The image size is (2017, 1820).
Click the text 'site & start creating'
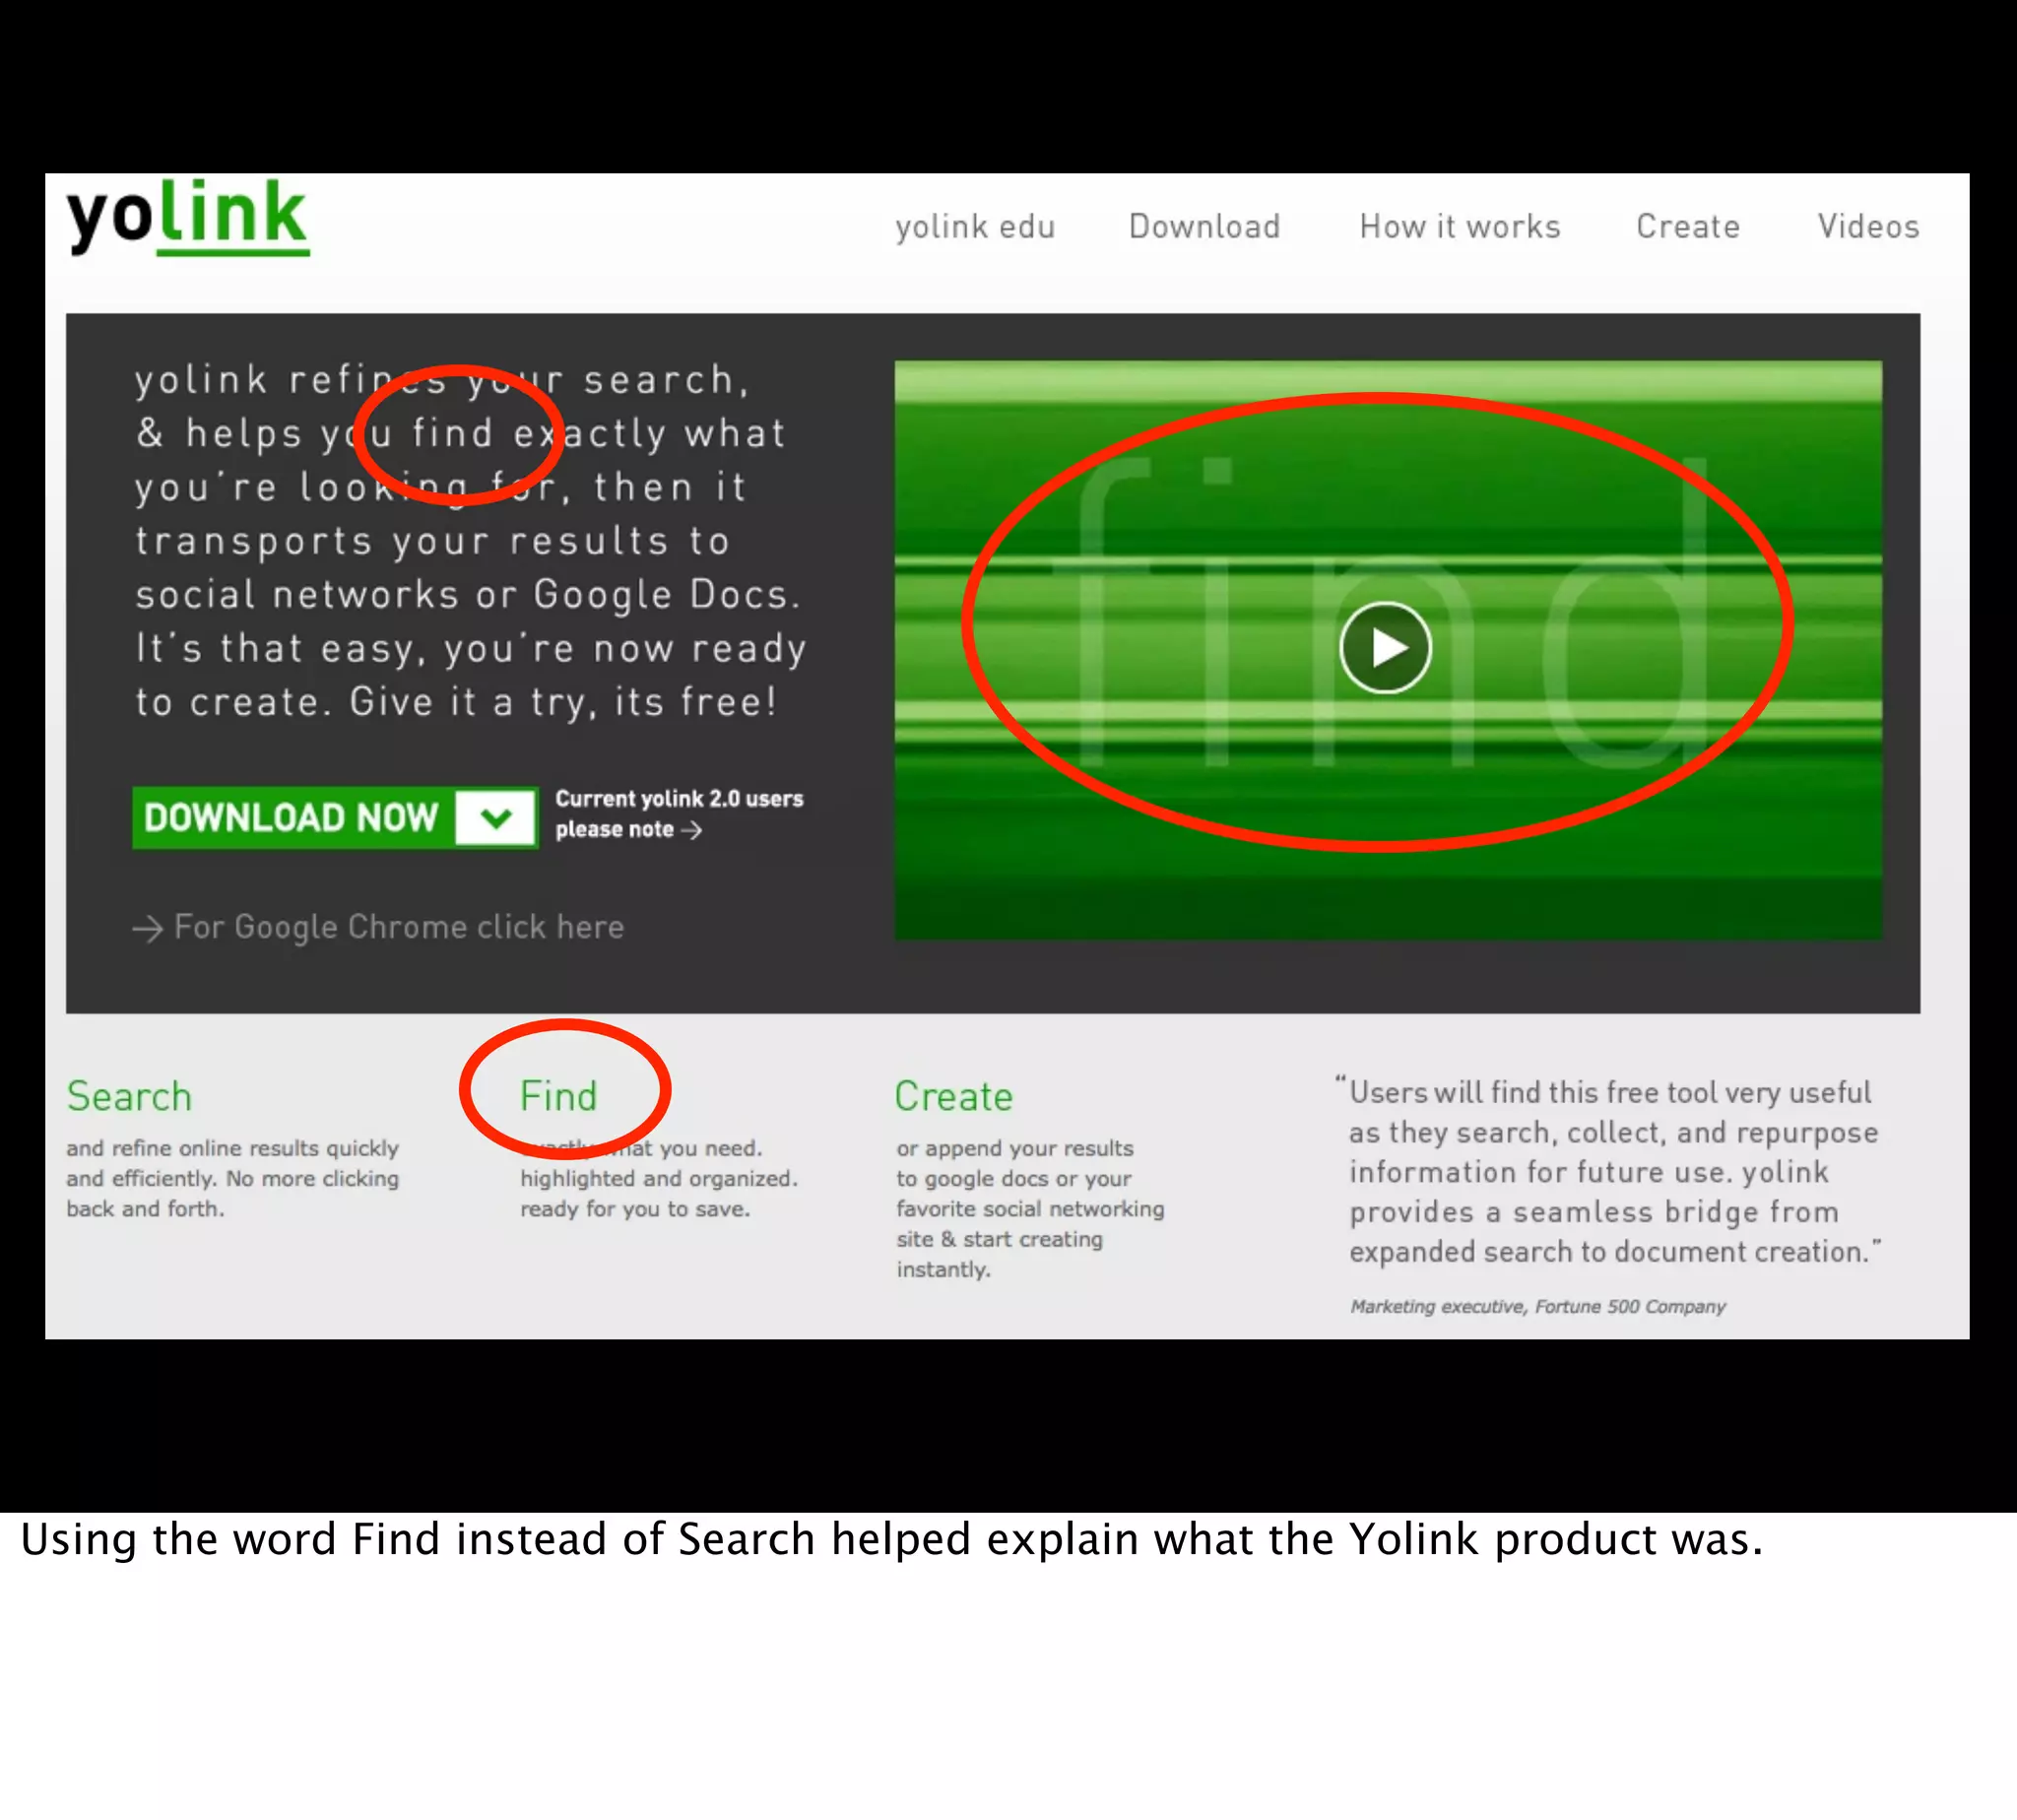[x=1000, y=1239]
